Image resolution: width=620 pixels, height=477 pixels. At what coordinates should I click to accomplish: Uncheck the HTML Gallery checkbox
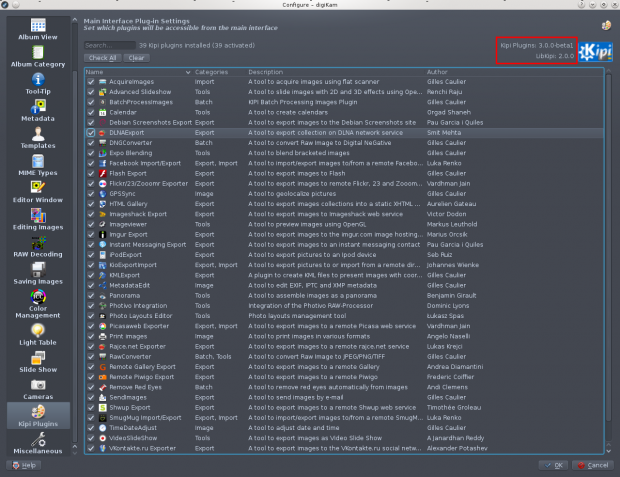point(91,204)
